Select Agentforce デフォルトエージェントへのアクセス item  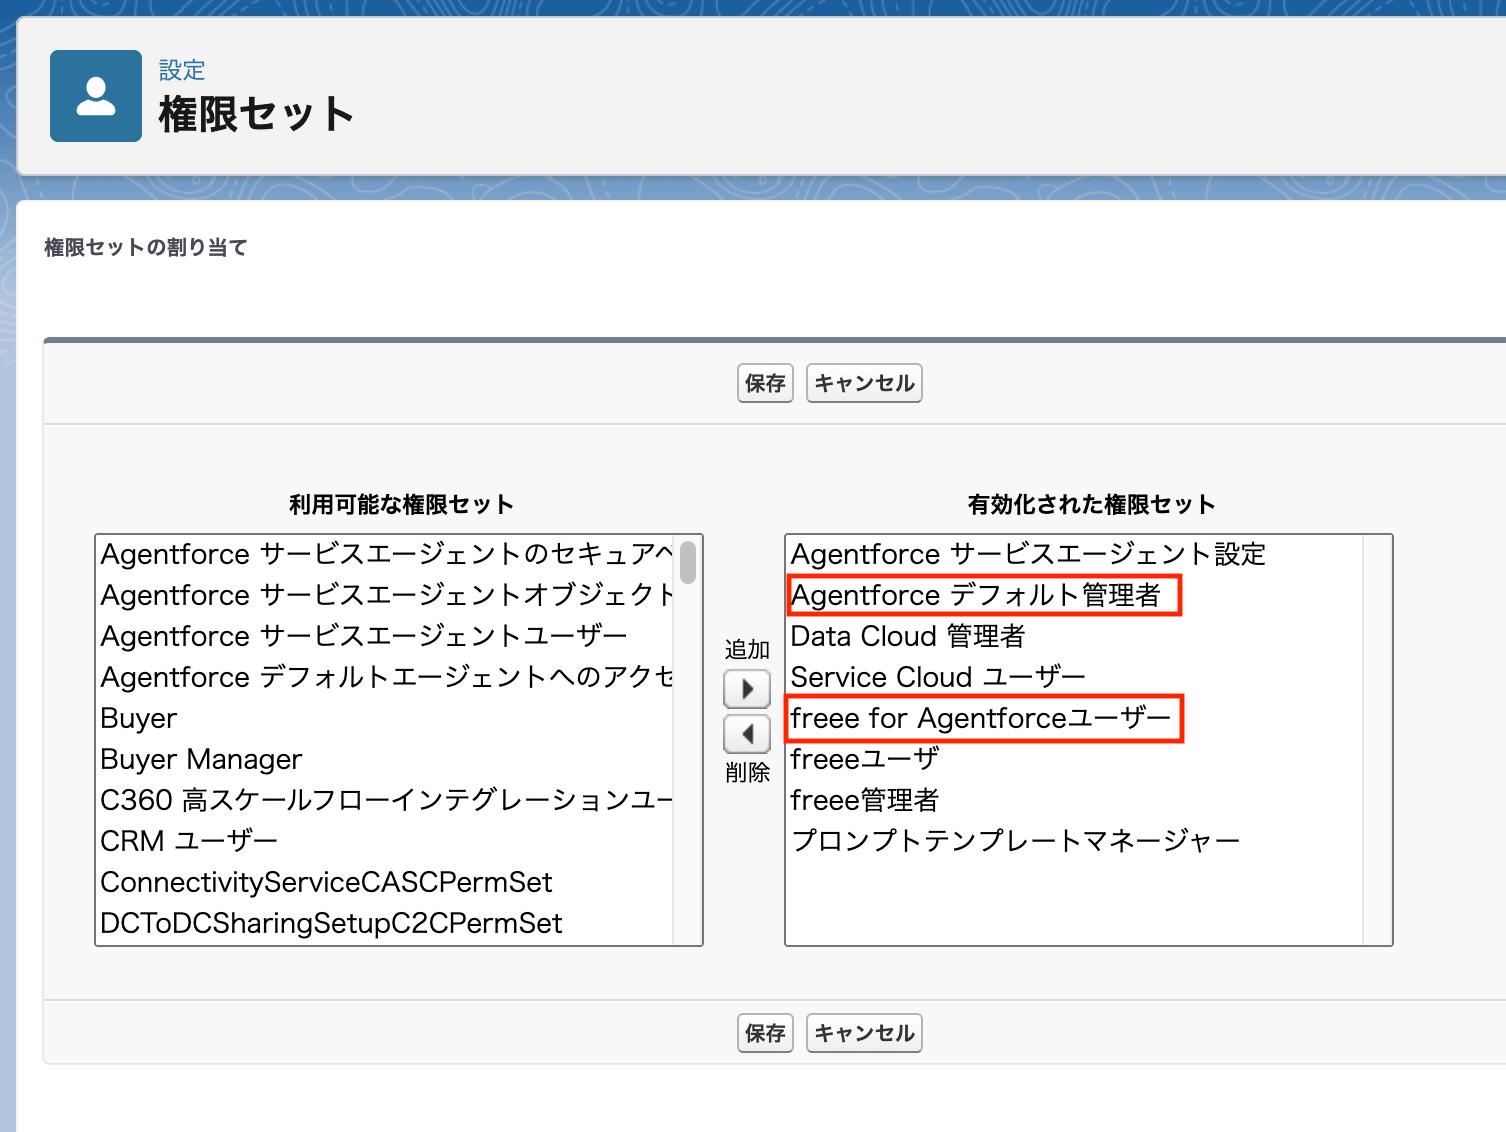tap(386, 677)
